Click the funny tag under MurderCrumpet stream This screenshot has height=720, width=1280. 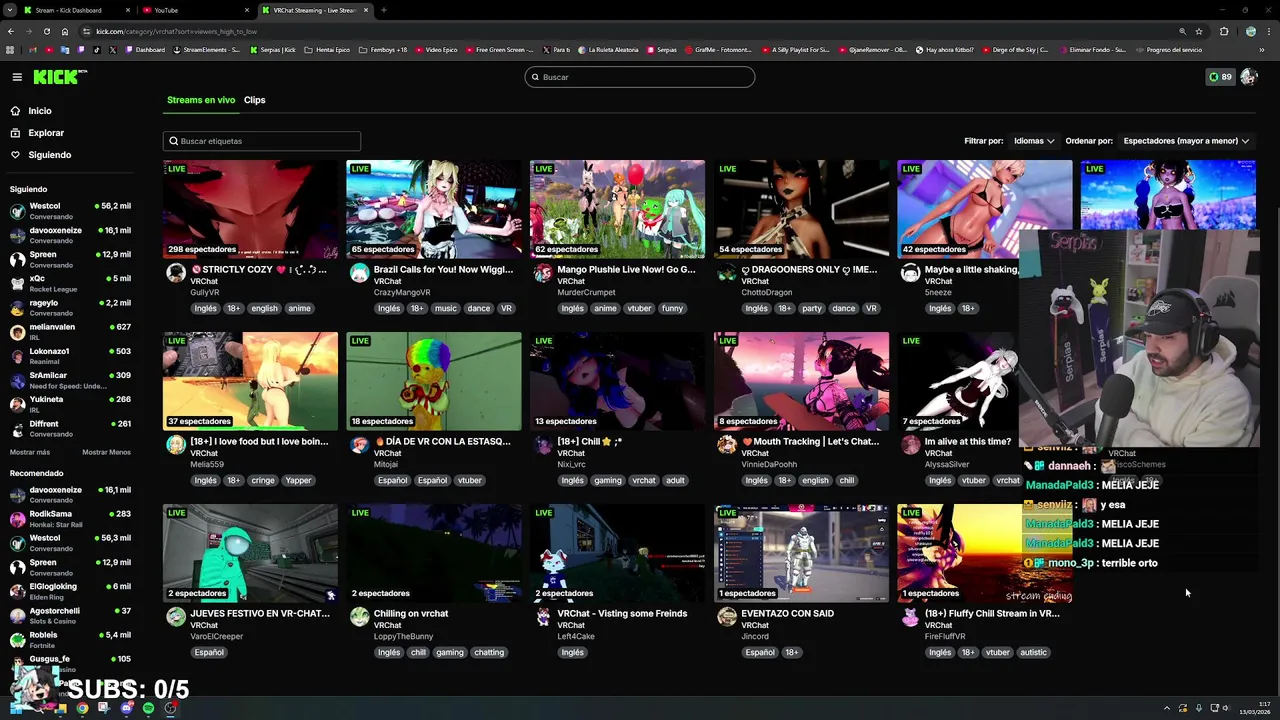[672, 308]
